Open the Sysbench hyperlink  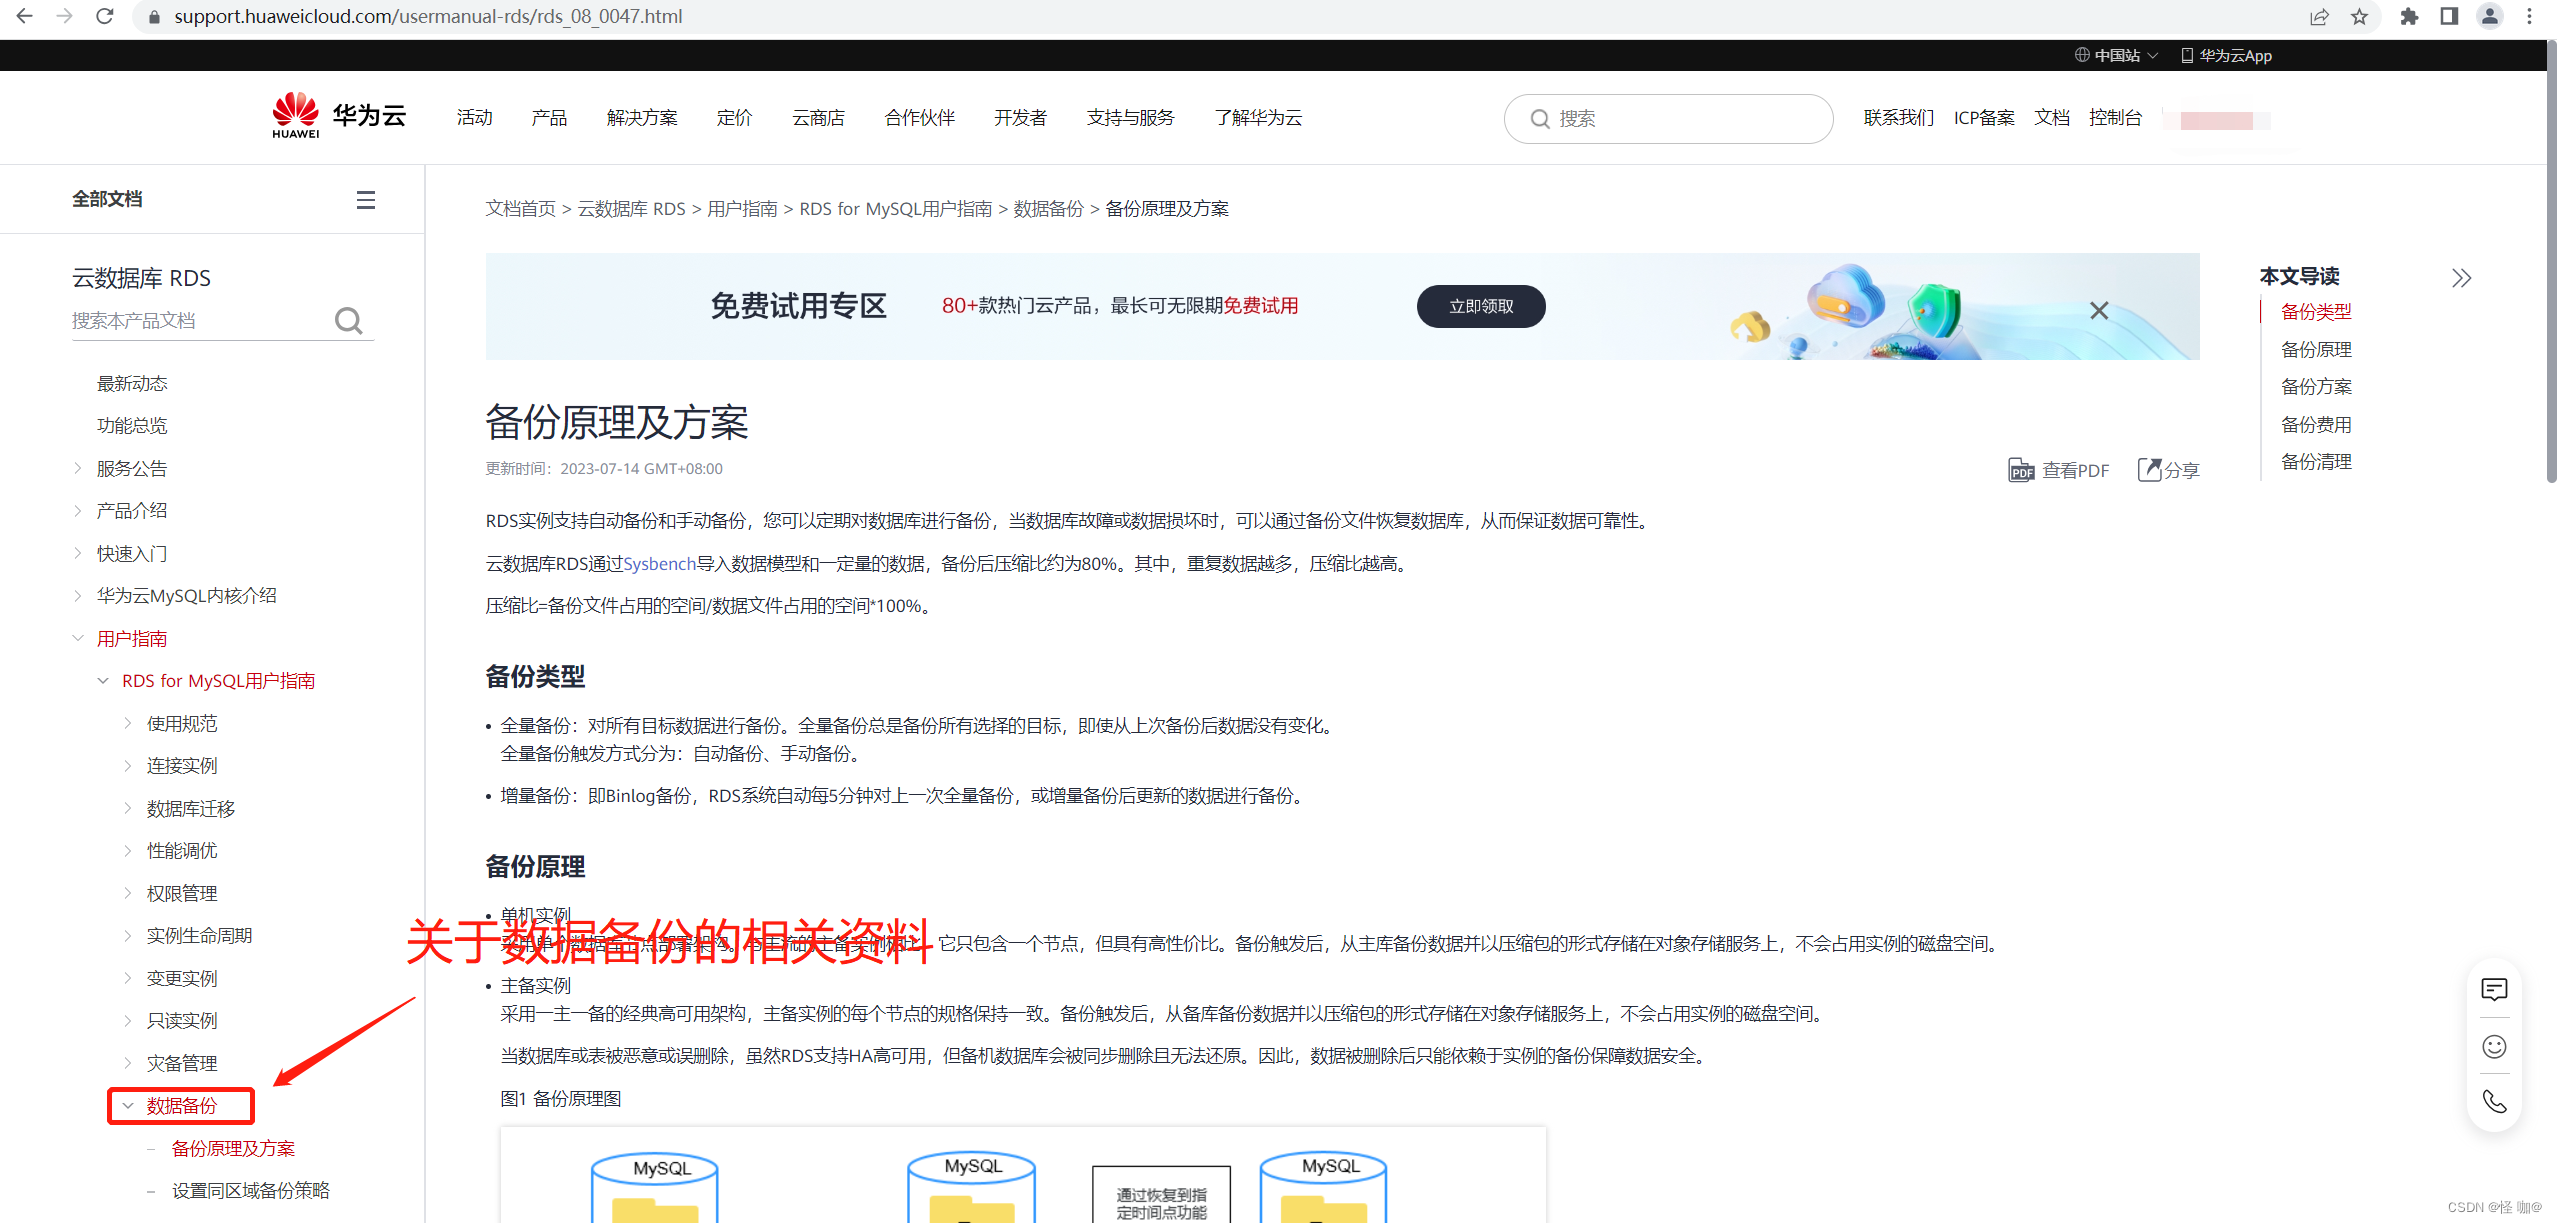(x=659, y=564)
